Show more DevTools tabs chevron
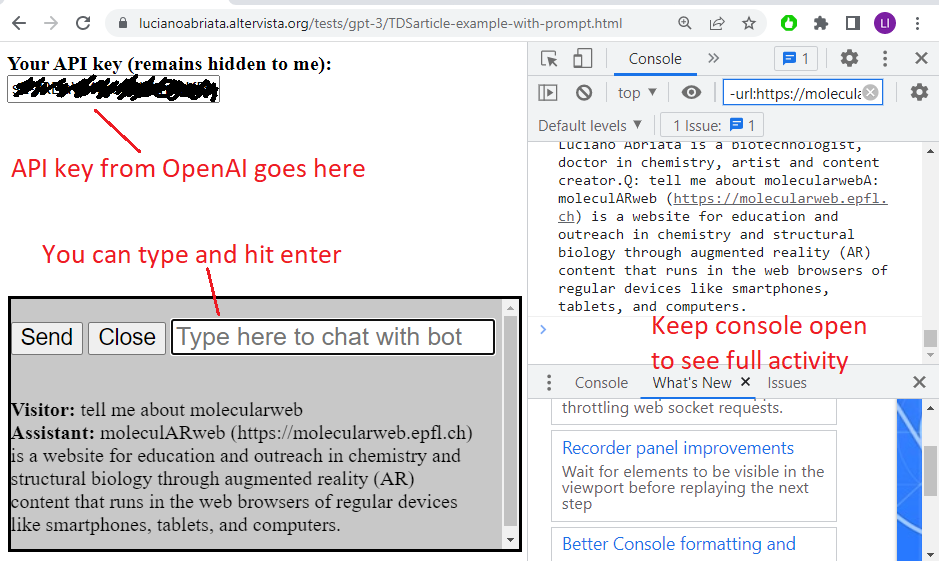Screen dimensions: 939x561 [x=713, y=58]
